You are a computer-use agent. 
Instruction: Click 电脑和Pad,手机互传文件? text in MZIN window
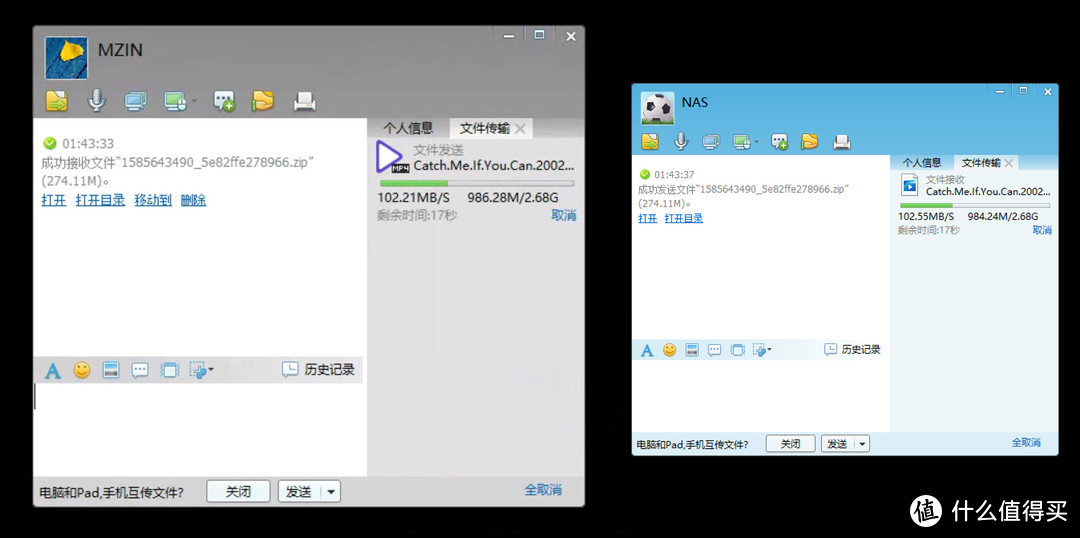(x=112, y=493)
